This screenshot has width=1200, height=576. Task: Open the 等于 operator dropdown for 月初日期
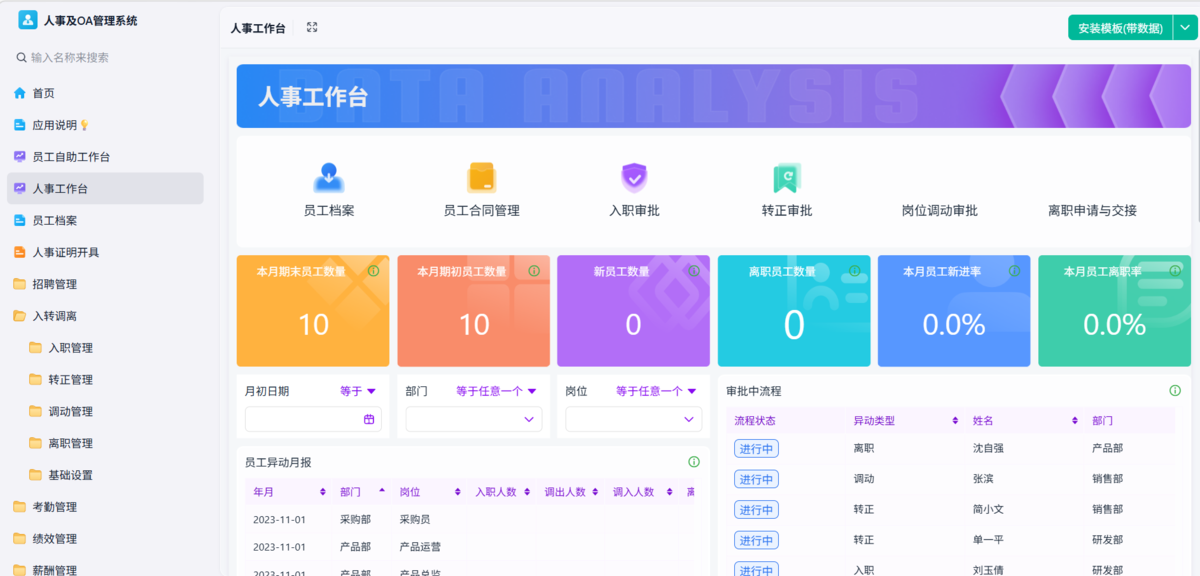click(360, 390)
